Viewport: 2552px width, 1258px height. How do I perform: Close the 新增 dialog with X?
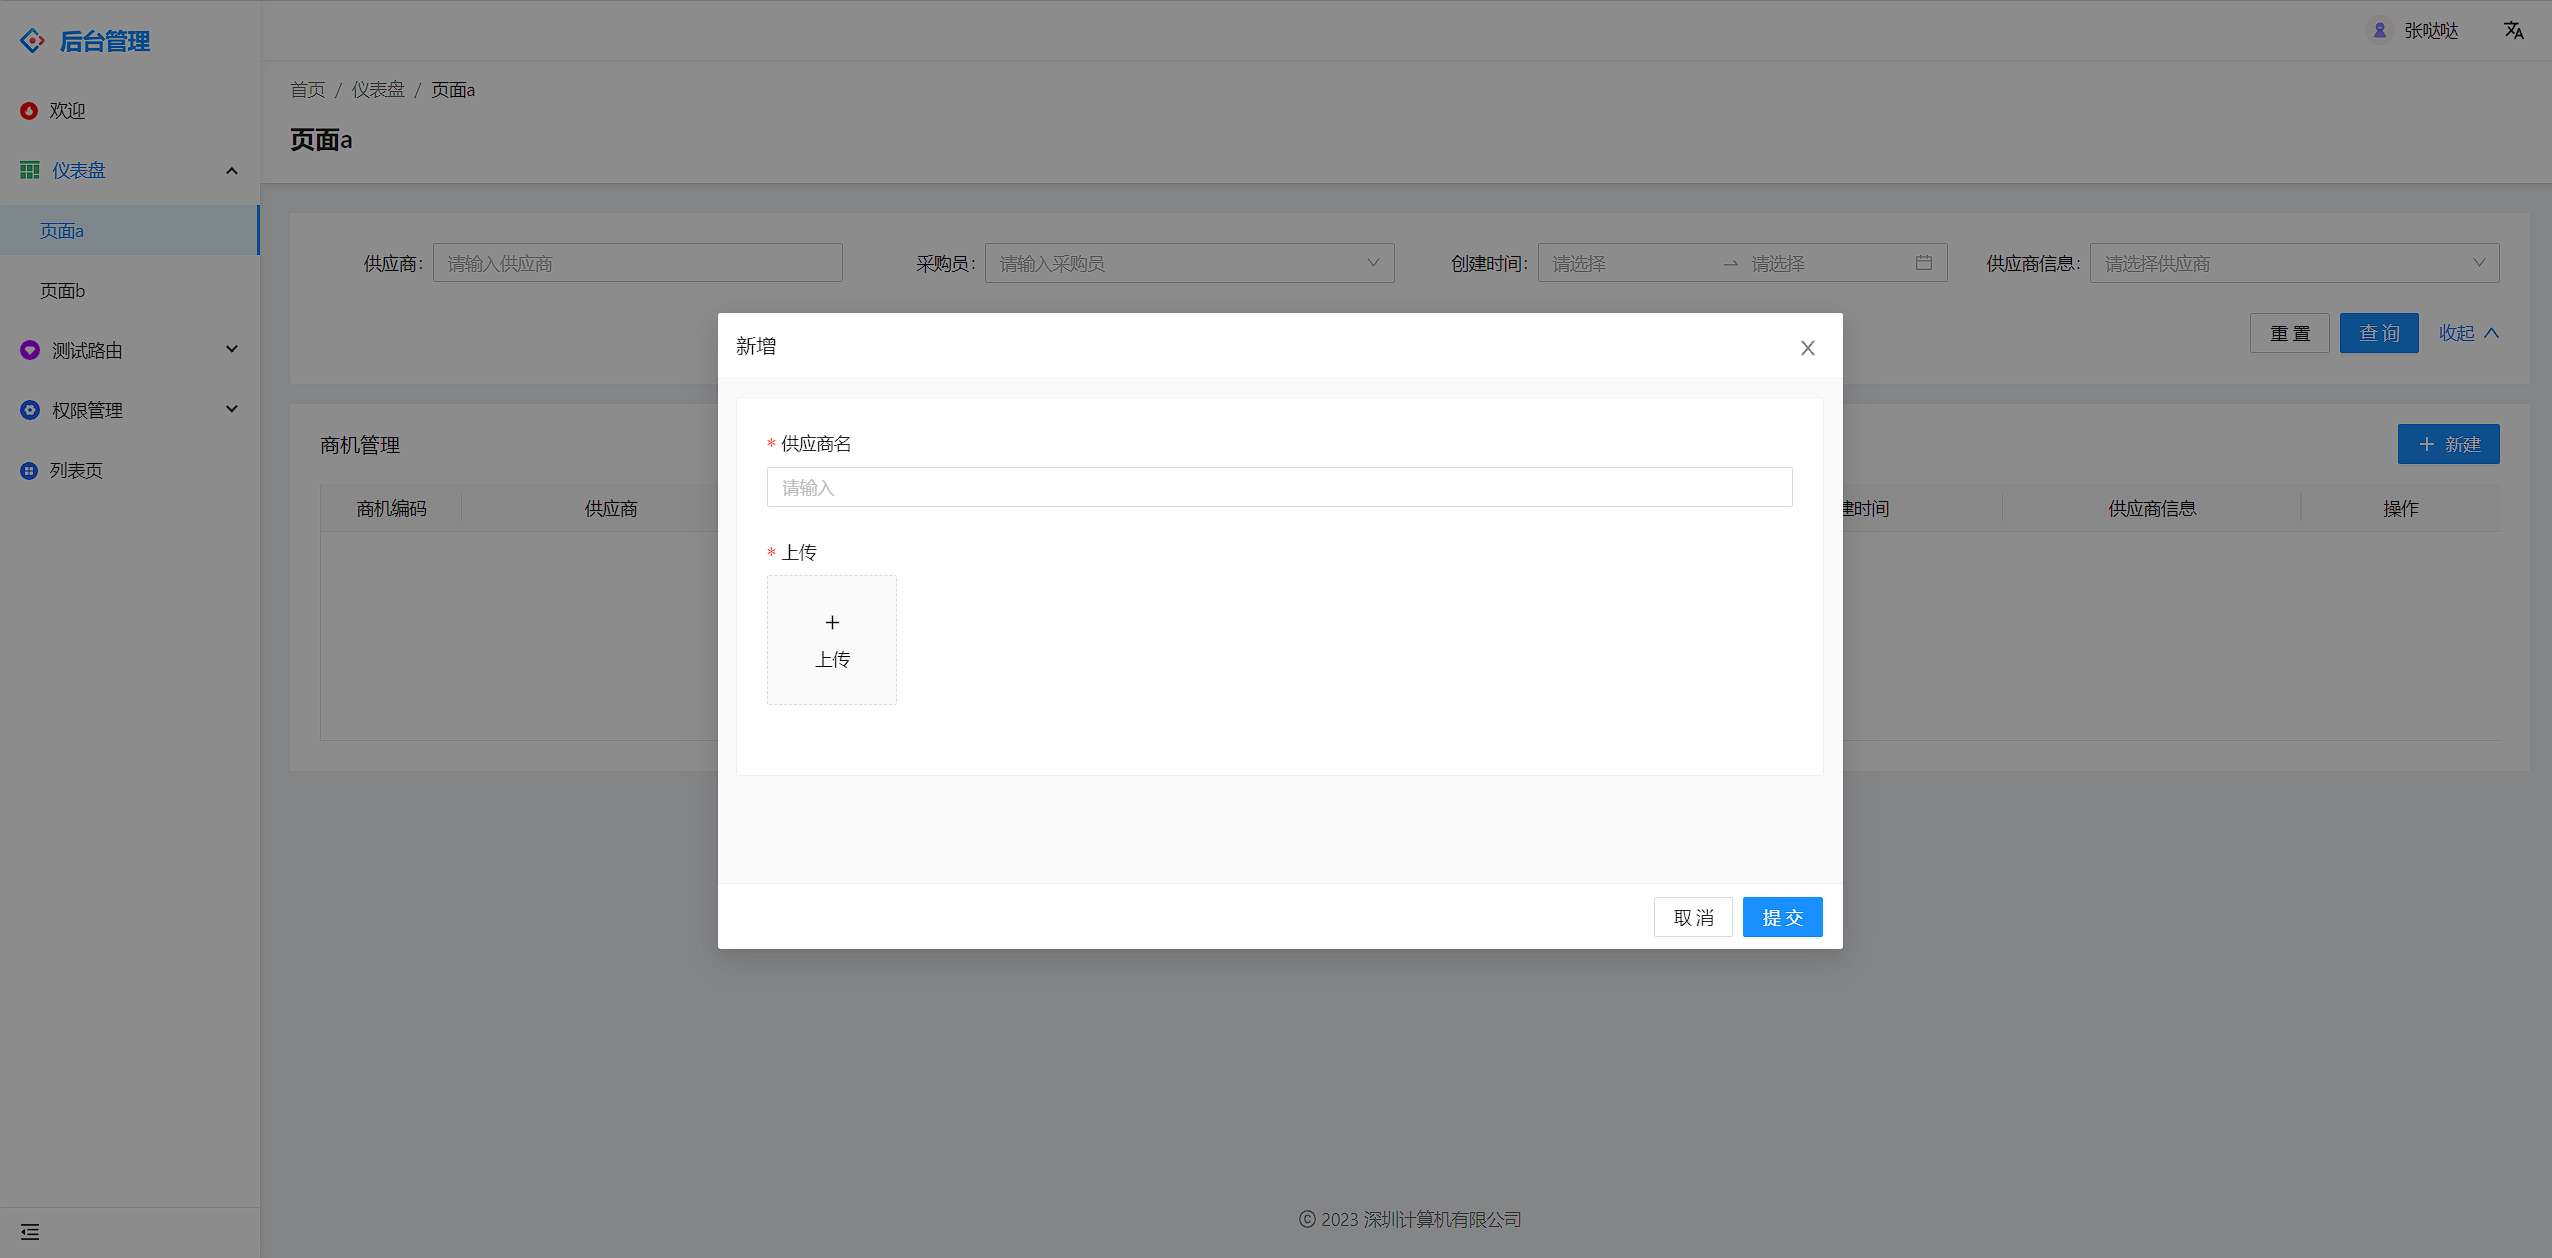1808,348
